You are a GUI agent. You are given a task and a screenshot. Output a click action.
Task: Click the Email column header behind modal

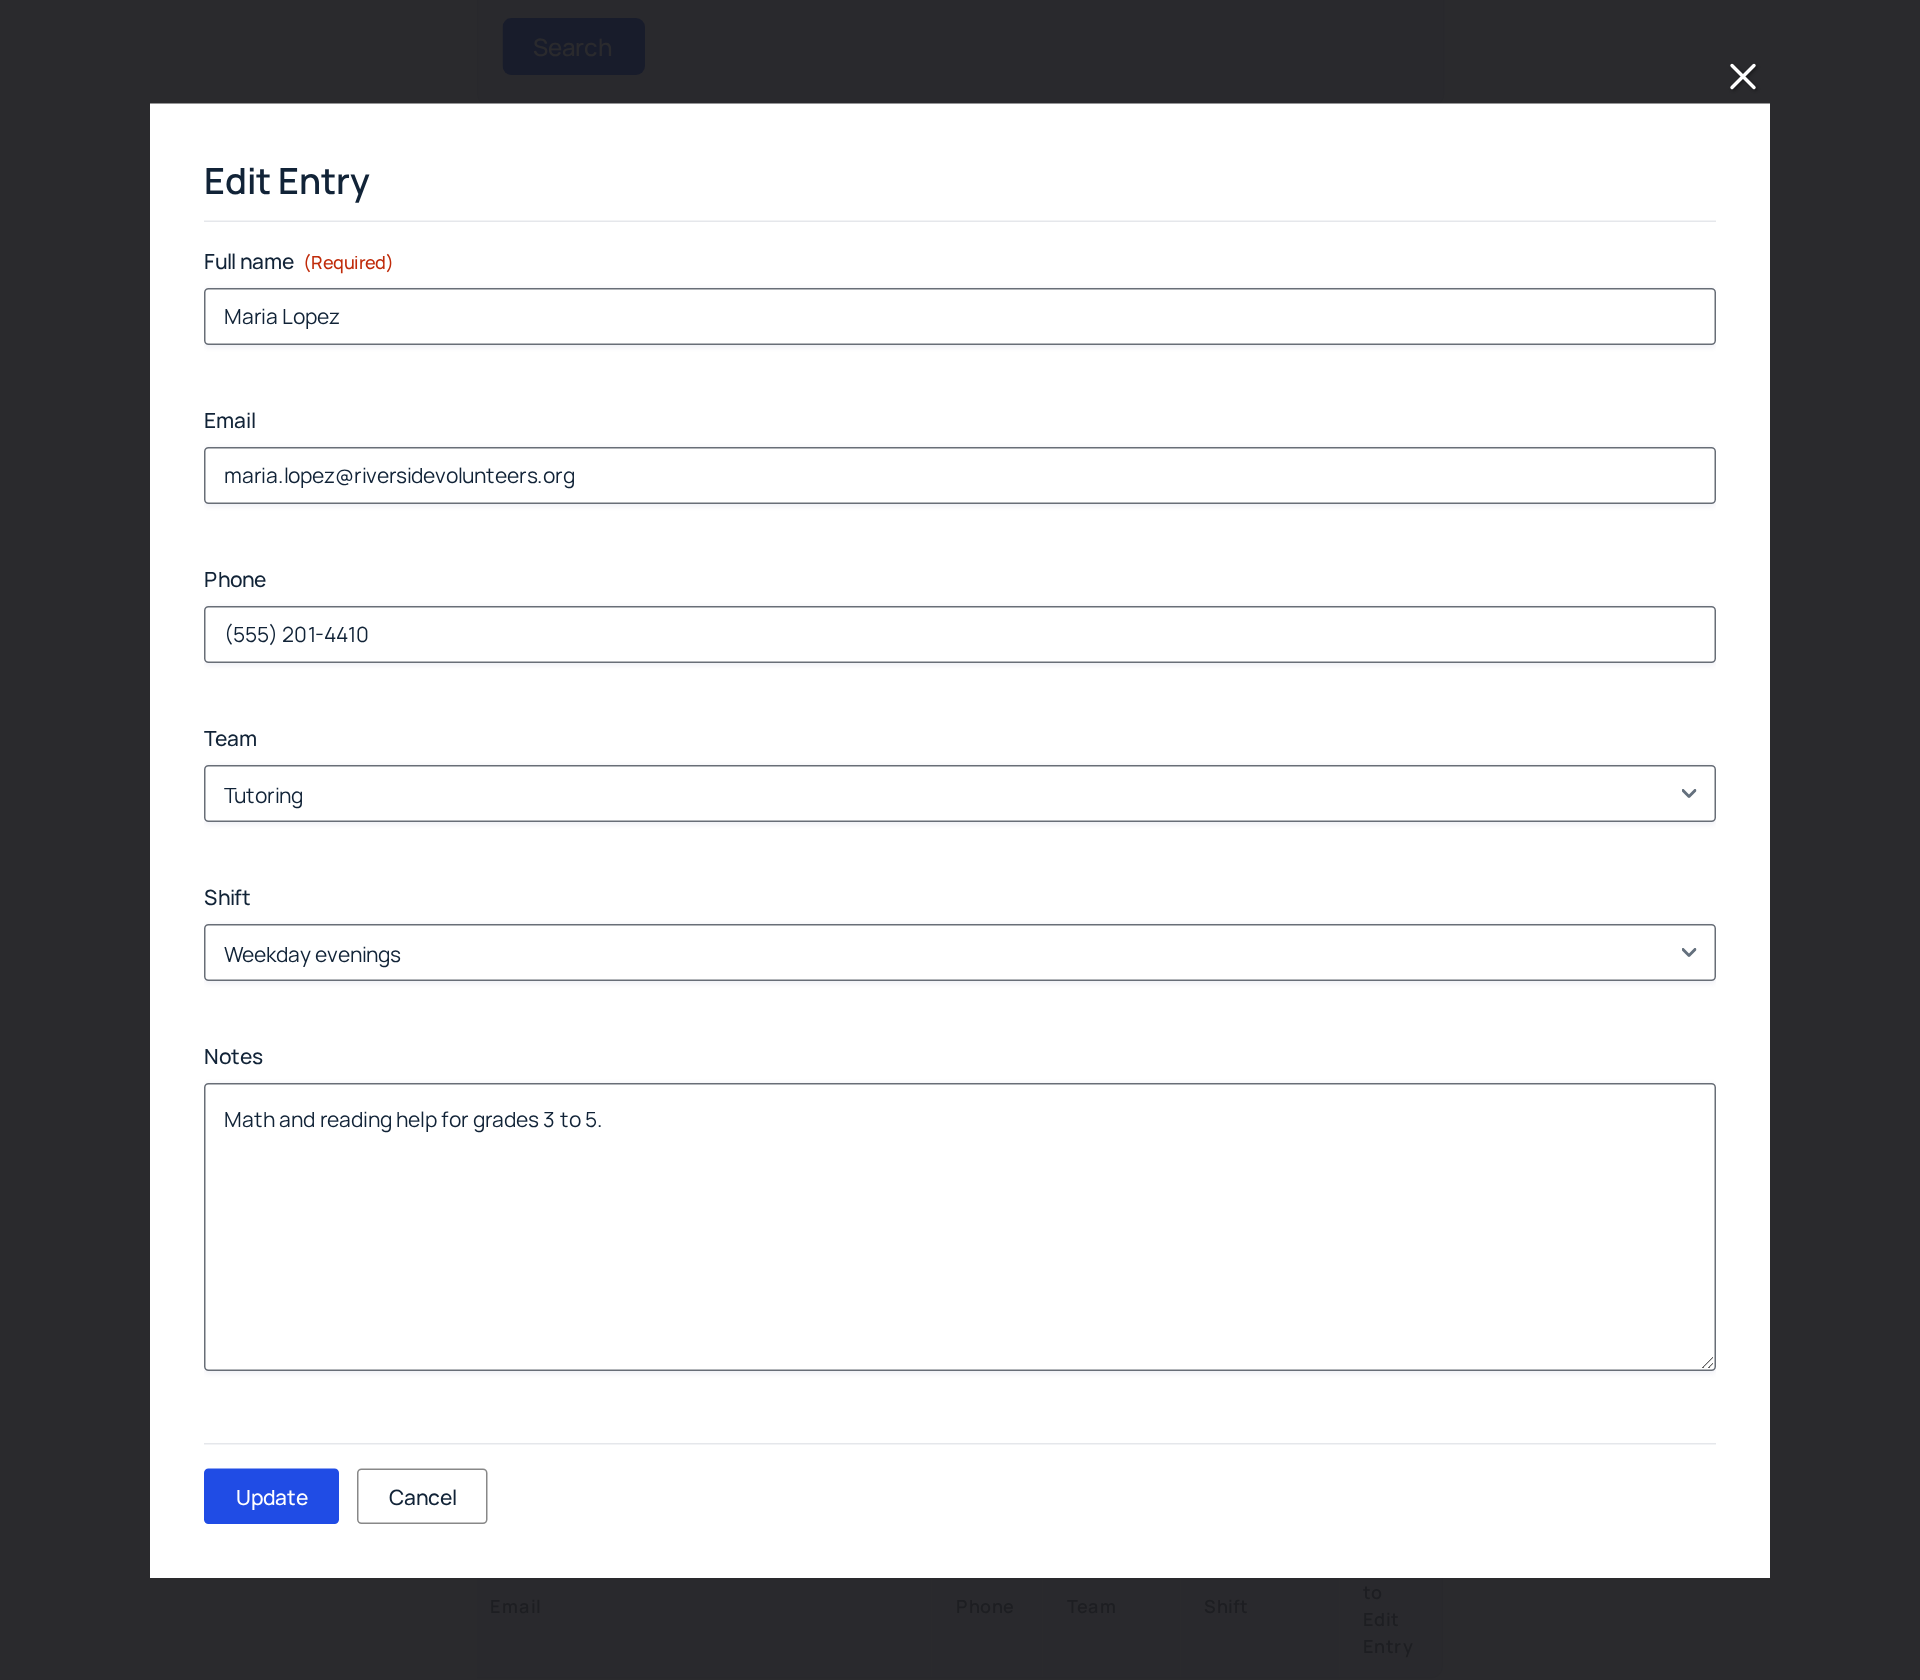pos(515,1607)
